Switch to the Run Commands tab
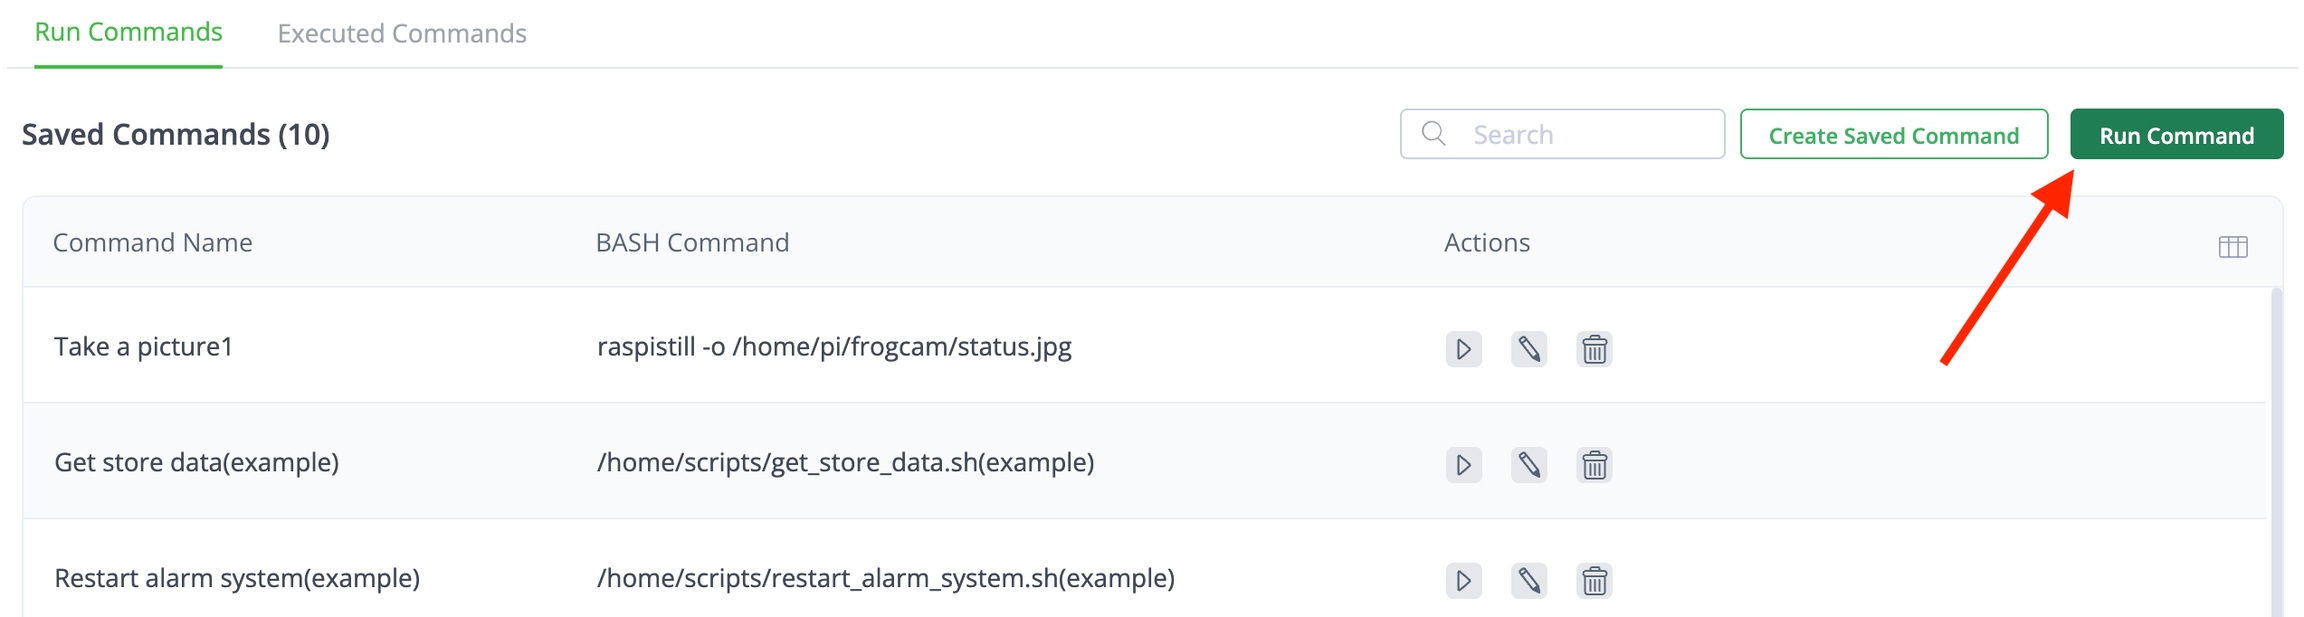2304x617 pixels. point(128,33)
